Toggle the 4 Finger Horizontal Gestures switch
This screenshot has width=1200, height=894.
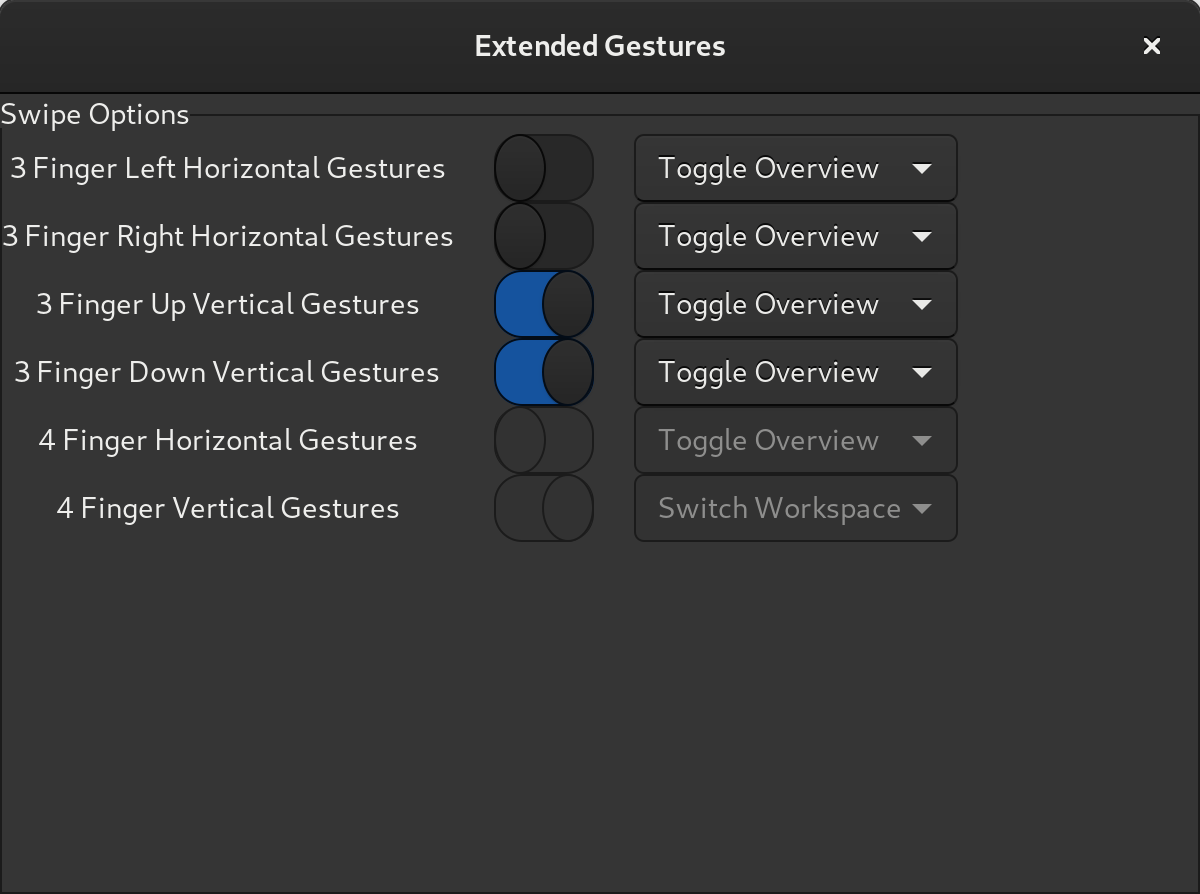544,440
